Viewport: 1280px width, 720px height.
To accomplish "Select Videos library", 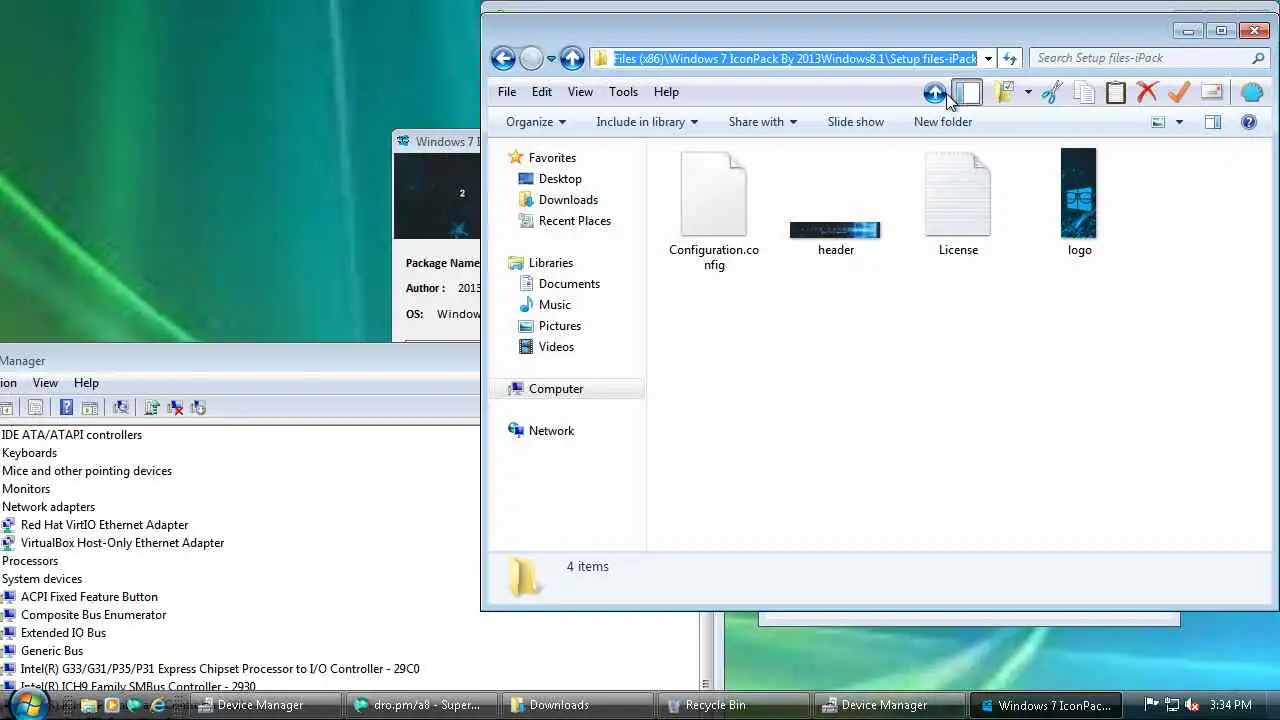I will pyautogui.click(x=546, y=347).
